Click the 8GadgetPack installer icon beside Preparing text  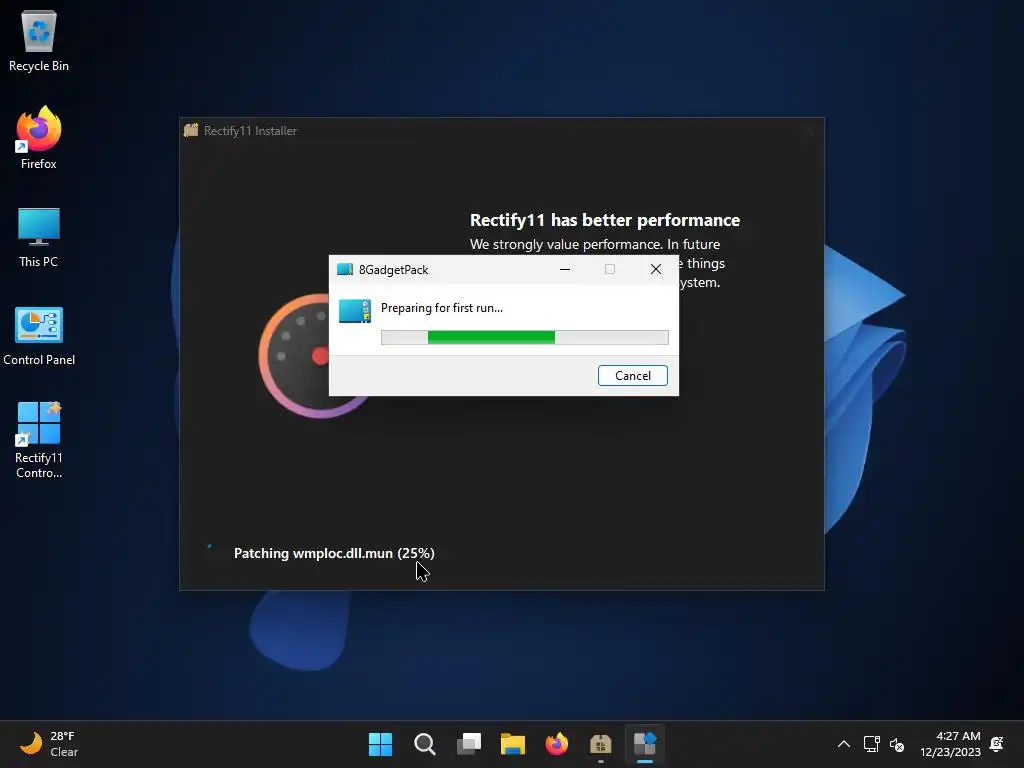click(355, 312)
